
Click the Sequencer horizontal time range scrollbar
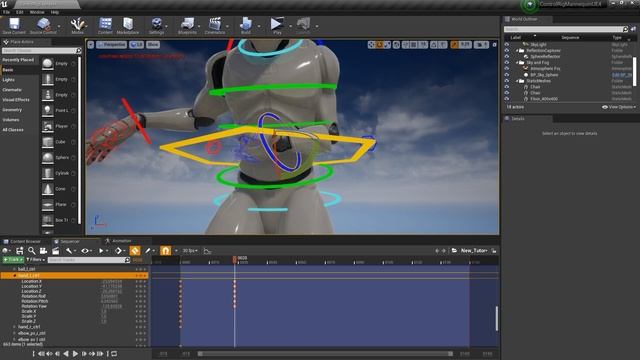[325, 354]
